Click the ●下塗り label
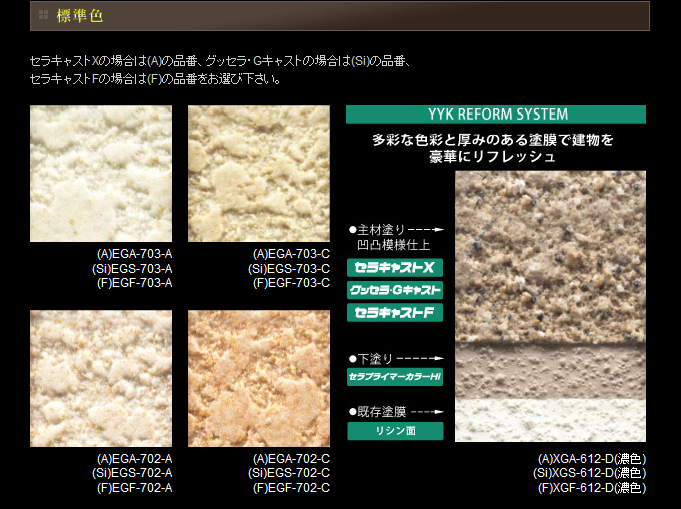 370,359
